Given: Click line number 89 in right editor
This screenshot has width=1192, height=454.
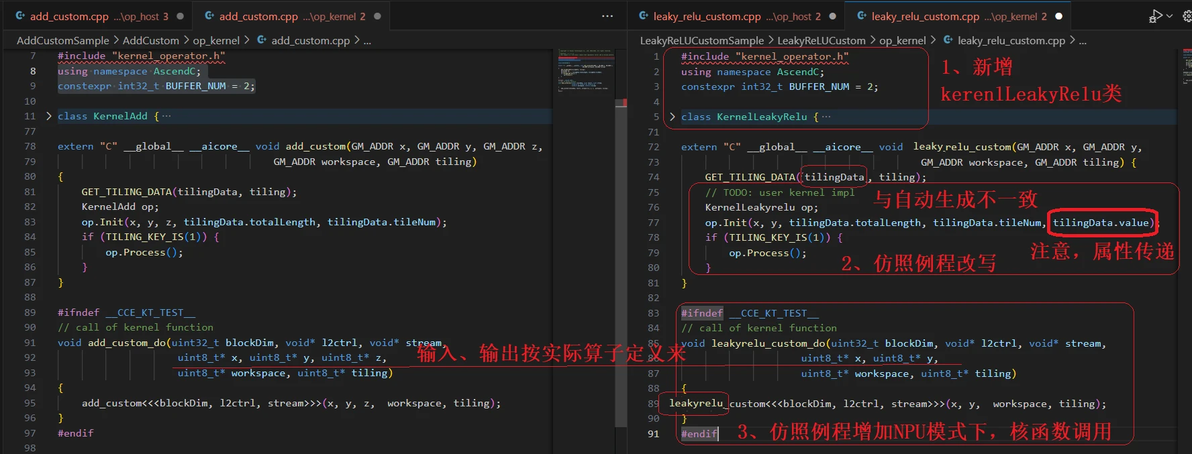Looking at the screenshot, I should (x=653, y=403).
